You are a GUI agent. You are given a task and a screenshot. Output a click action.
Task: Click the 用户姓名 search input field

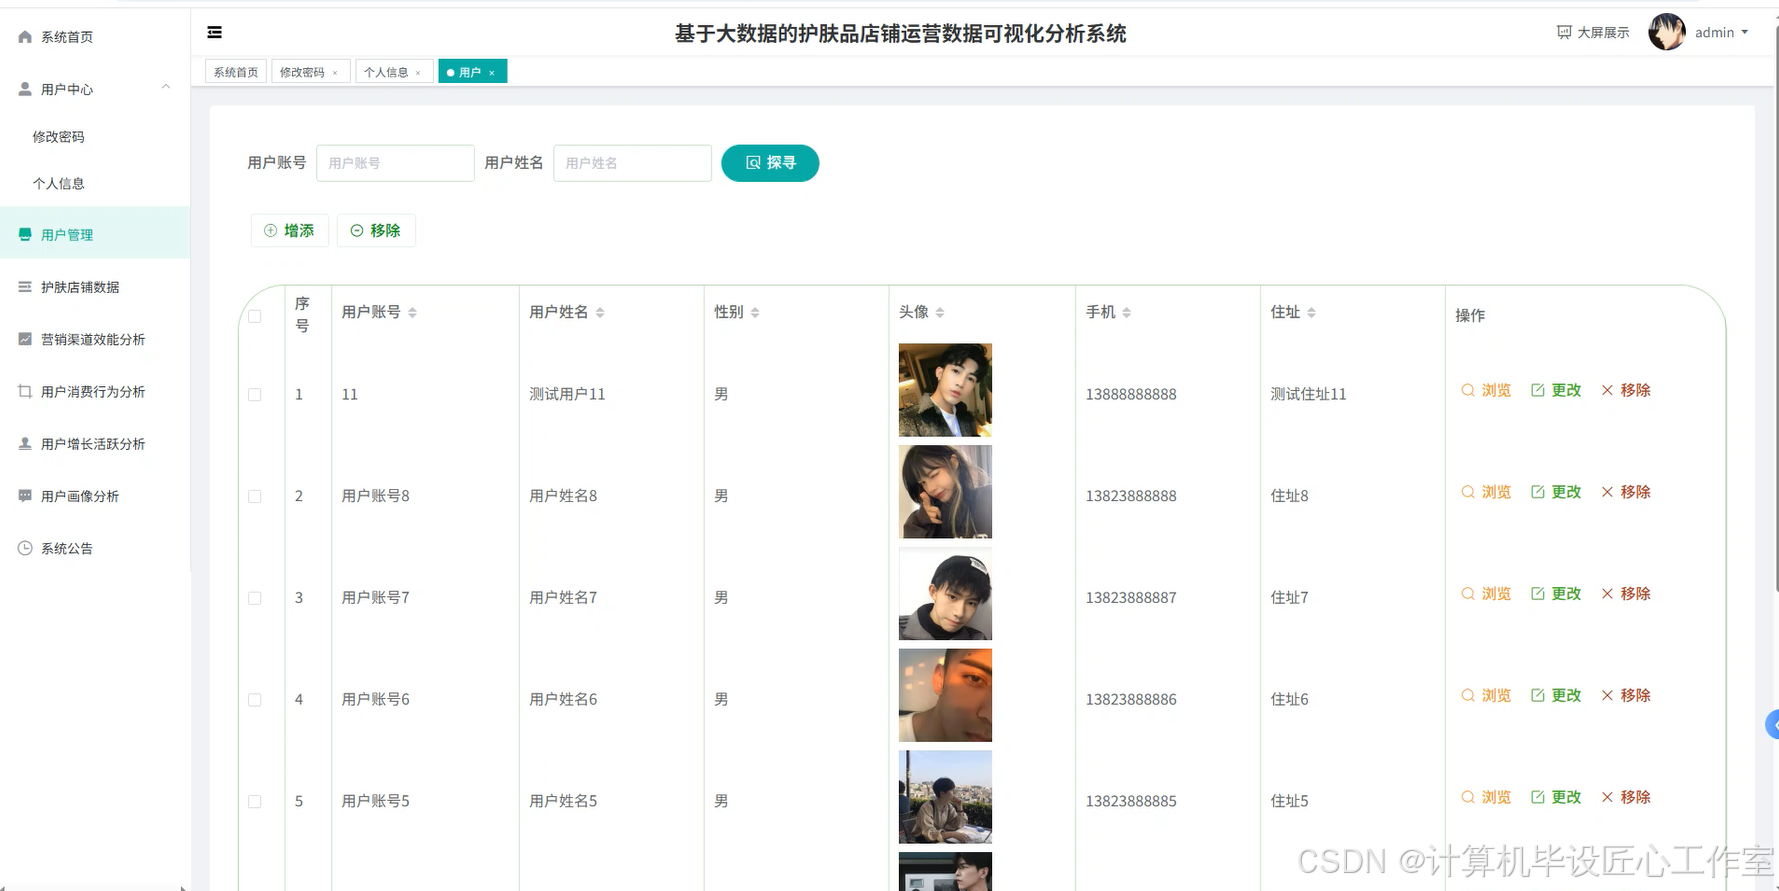point(632,163)
